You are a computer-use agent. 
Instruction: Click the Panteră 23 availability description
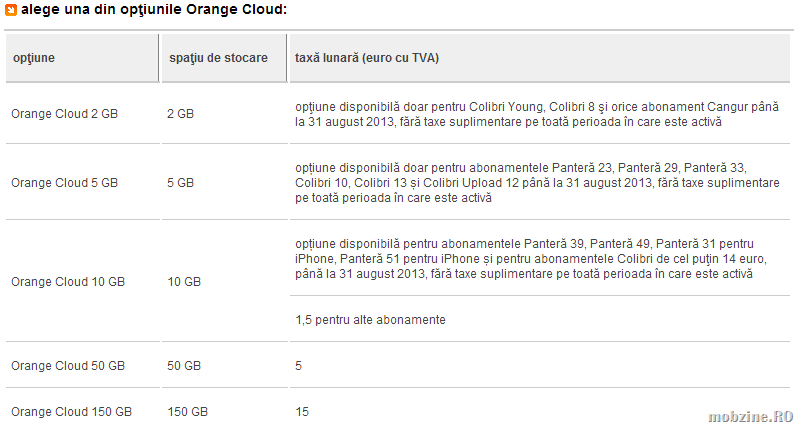pyautogui.click(x=537, y=182)
